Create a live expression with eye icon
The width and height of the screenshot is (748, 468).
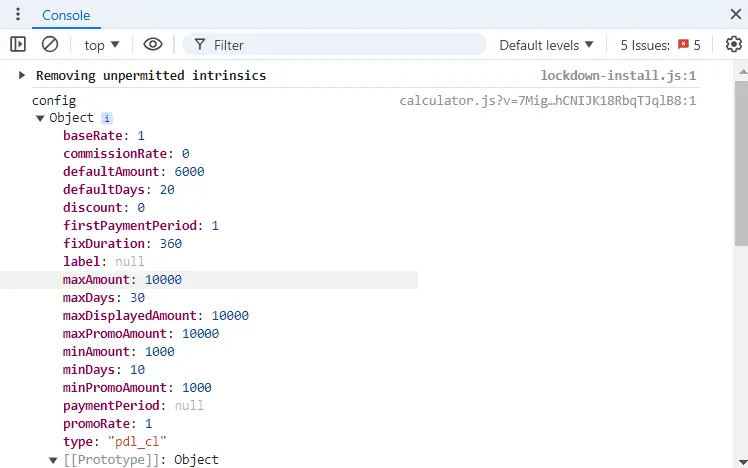click(152, 44)
